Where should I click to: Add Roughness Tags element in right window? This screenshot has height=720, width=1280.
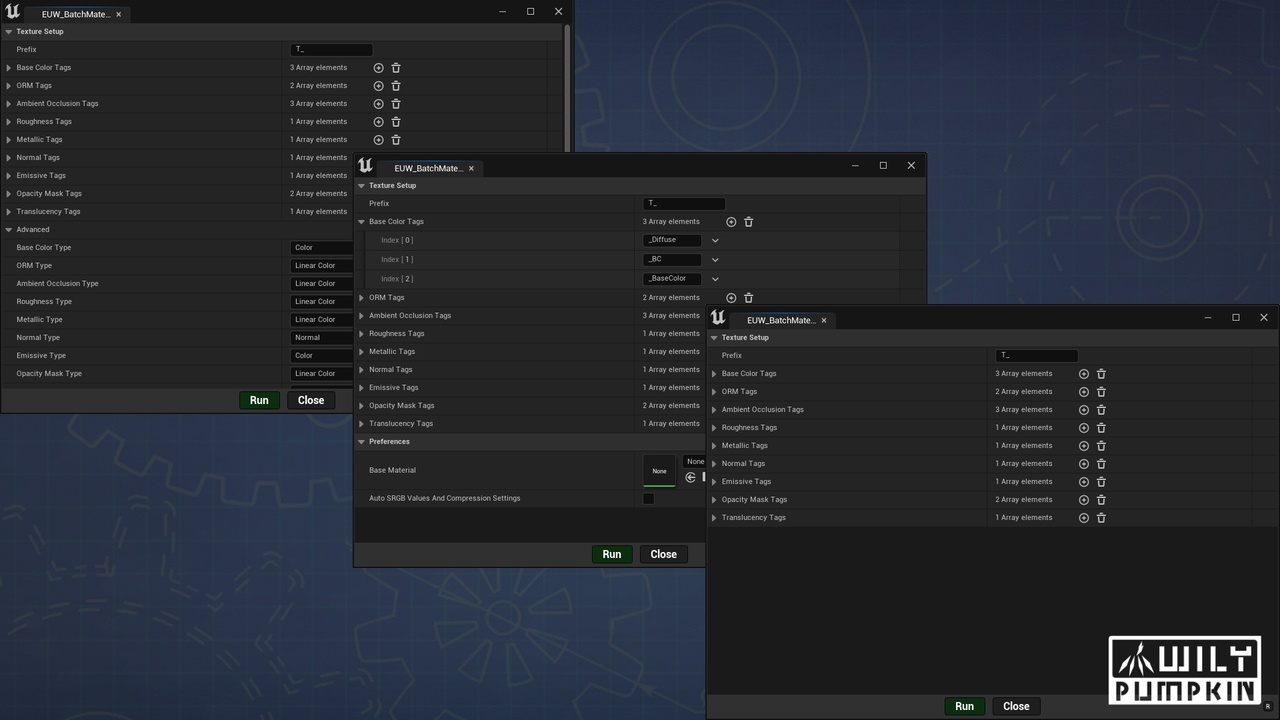click(x=1084, y=428)
